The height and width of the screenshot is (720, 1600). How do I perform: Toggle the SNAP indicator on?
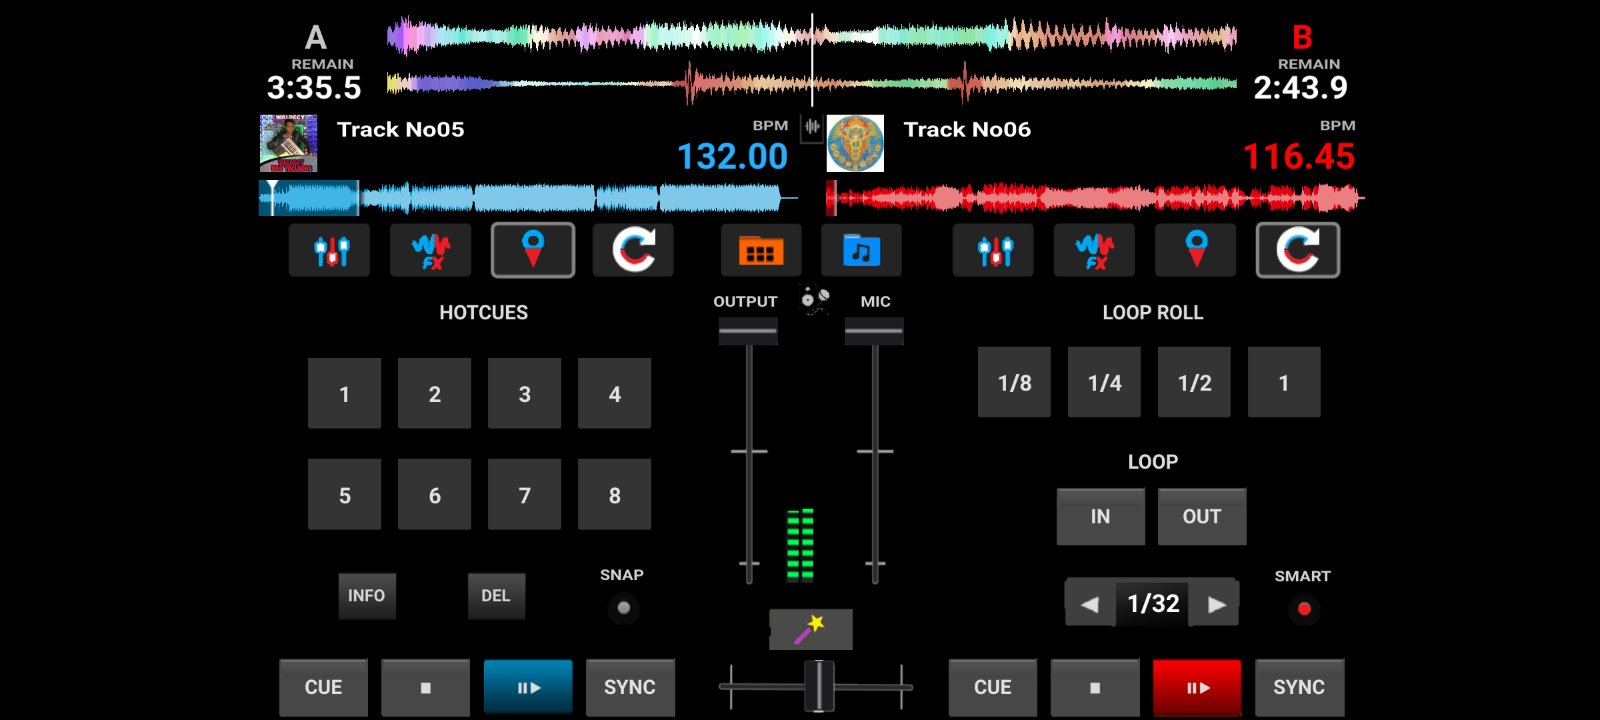[x=623, y=608]
